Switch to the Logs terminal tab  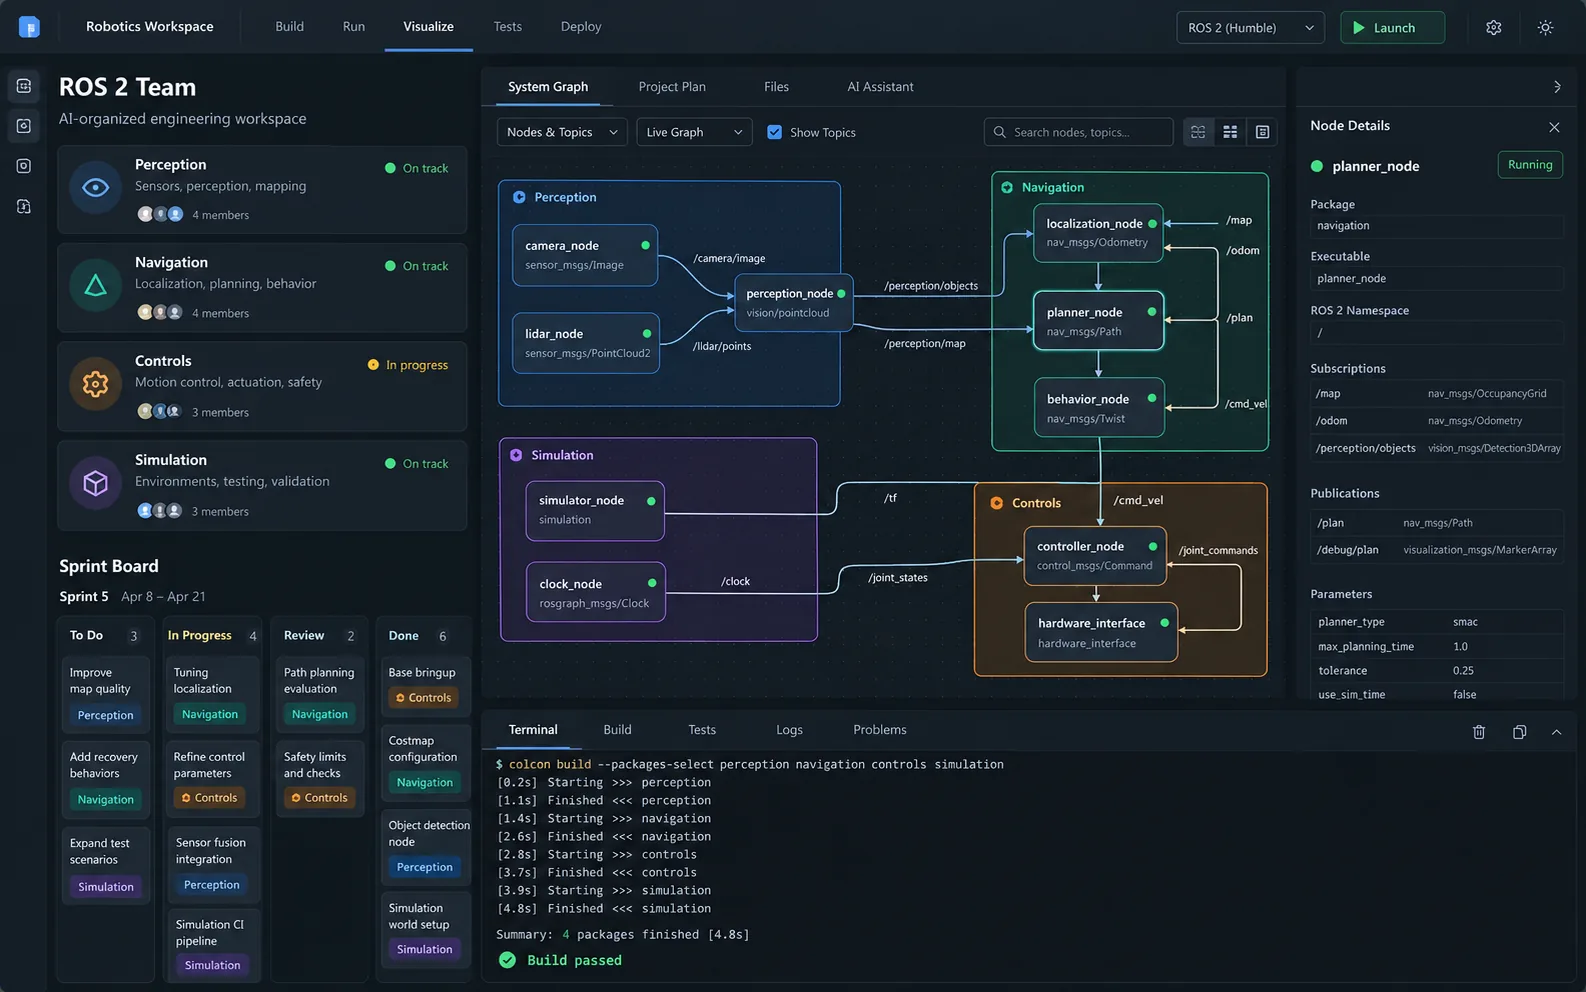click(x=789, y=730)
